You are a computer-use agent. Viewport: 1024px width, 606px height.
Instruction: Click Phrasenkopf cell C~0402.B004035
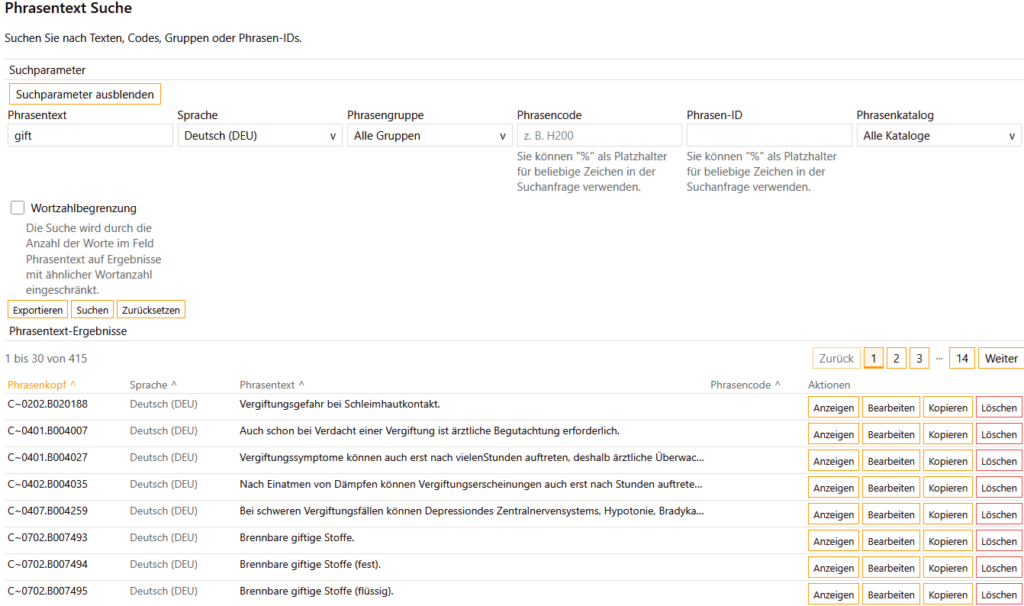(x=48, y=484)
